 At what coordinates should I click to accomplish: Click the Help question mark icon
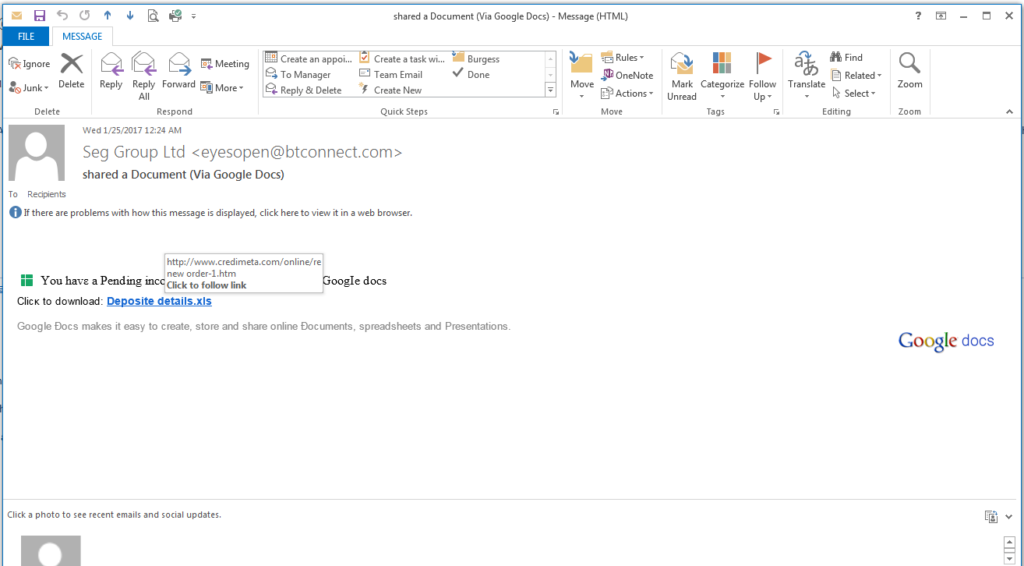[x=918, y=16]
